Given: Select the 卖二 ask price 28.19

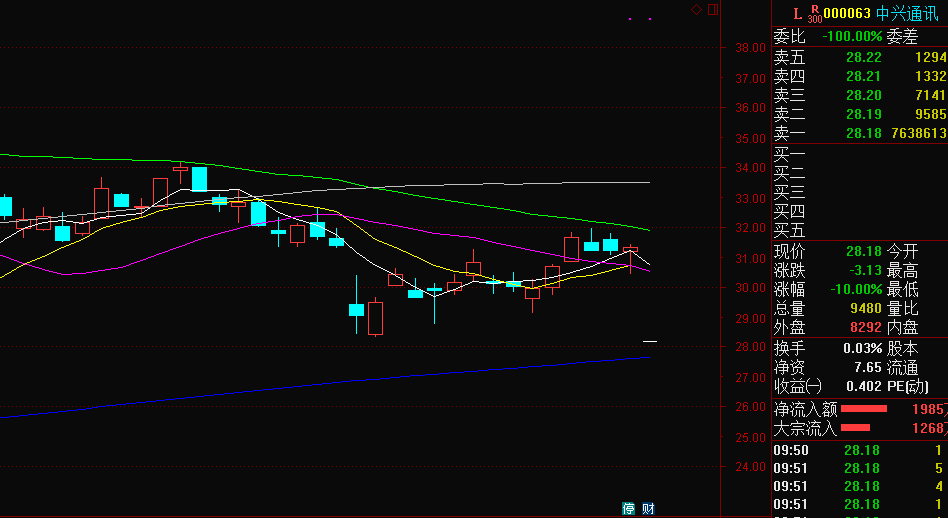Looking at the screenshot, I should [x=863, y=114].
